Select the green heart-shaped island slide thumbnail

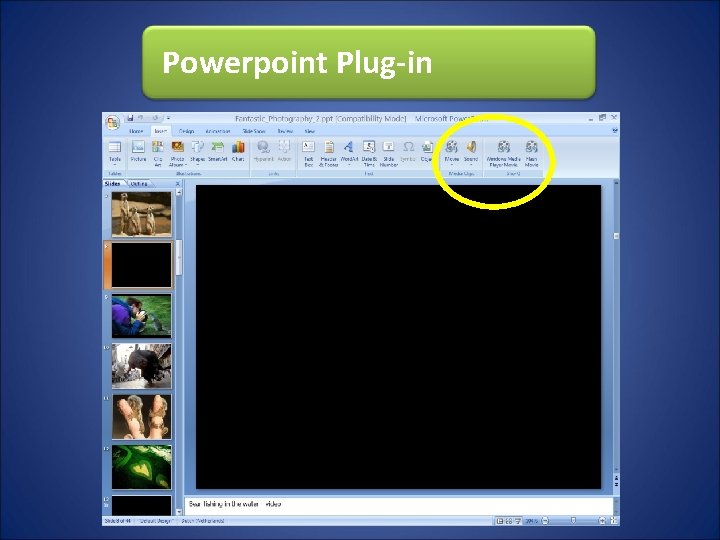click(x=141, y=467)
